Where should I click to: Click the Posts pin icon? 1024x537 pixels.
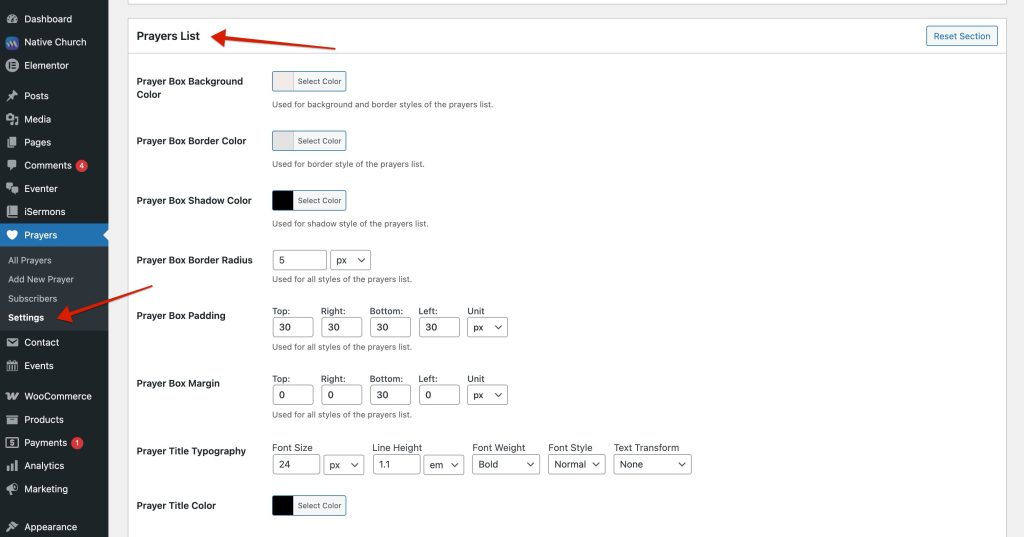12,95
